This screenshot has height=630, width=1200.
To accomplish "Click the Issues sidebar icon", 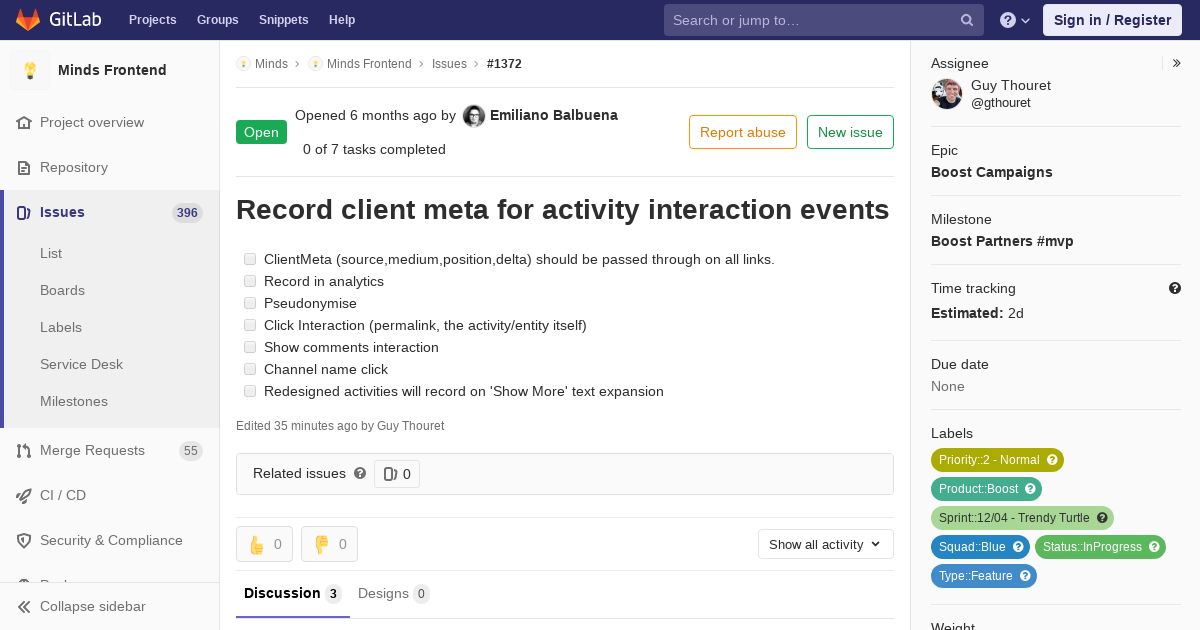I will click(x=24, y=213).
